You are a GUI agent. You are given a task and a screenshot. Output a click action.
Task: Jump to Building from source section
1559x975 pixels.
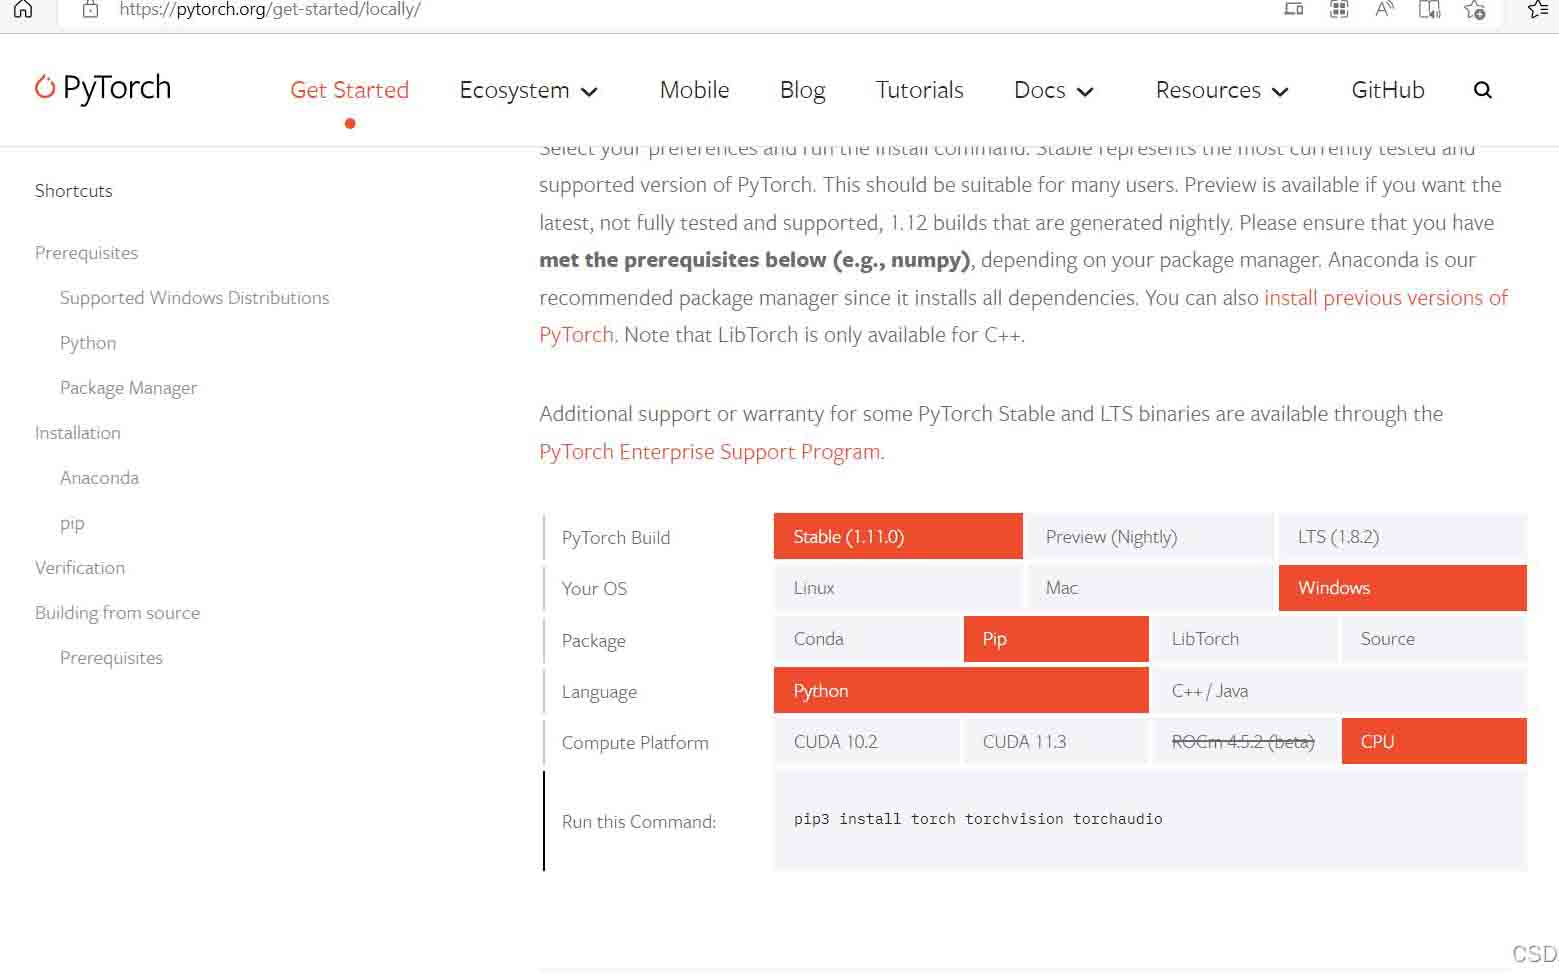point(117,613)
